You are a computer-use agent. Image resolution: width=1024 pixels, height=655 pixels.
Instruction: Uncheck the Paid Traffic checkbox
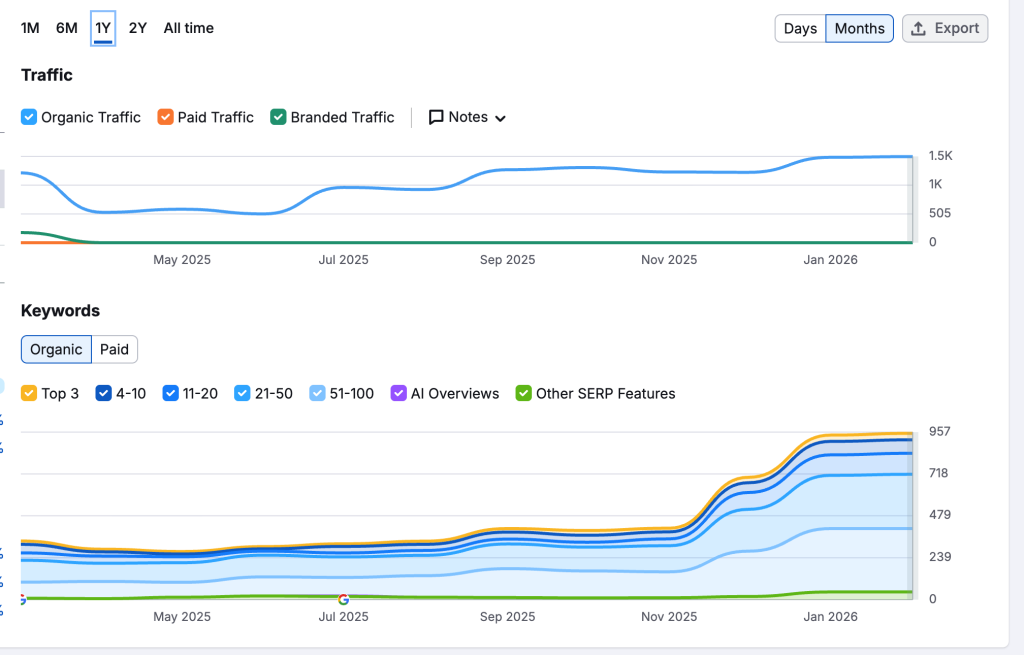(x=165, y=117)
